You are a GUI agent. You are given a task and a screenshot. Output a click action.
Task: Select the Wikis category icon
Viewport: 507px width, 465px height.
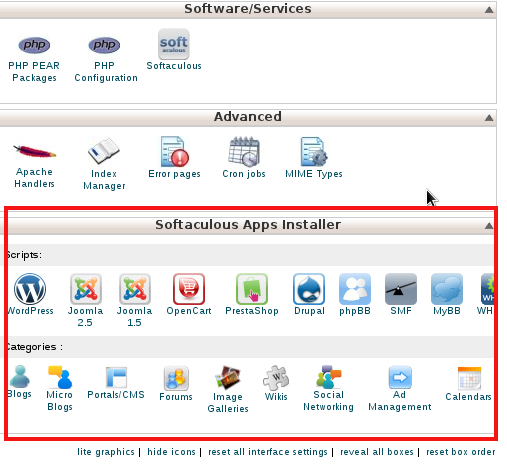point(276,378)
